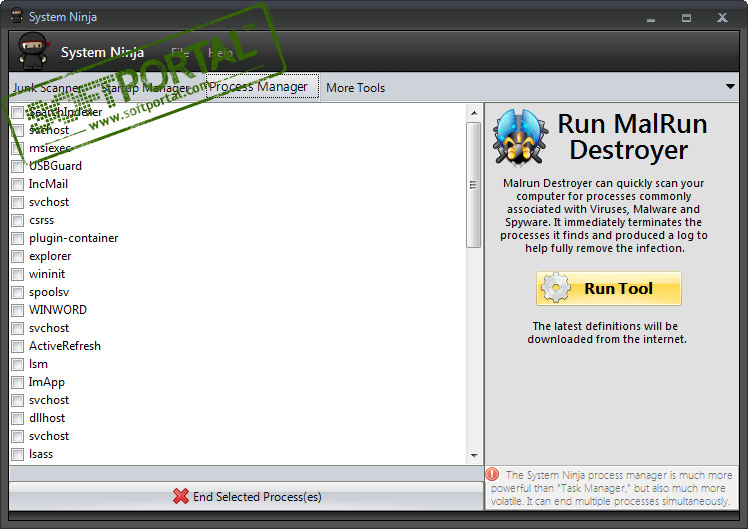This screenshot has width=748, height=529.
Task: Switch to the Startup Manager tab
Action: point(145,88)
